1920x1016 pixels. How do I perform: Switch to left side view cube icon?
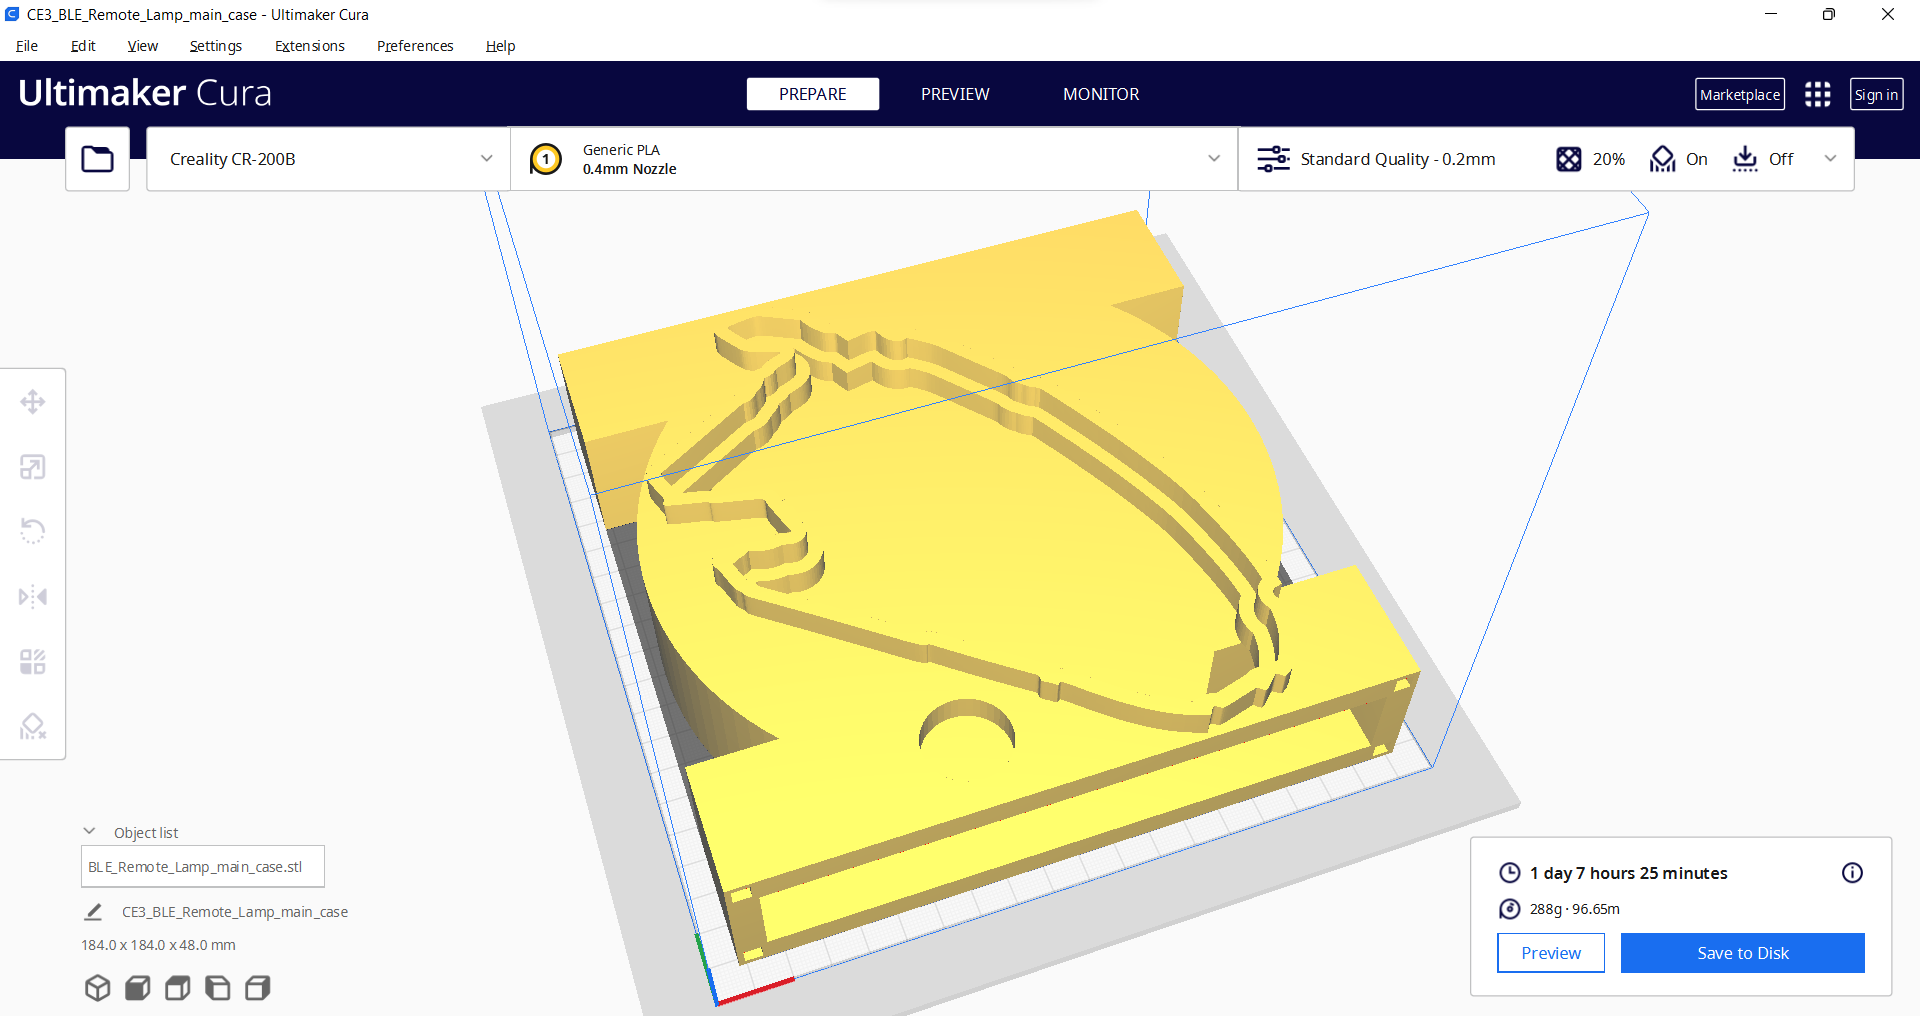point(217,988)
